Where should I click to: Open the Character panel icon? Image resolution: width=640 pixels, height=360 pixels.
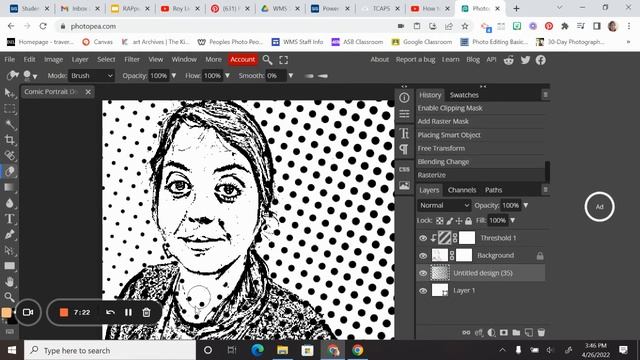click(404, 133)
